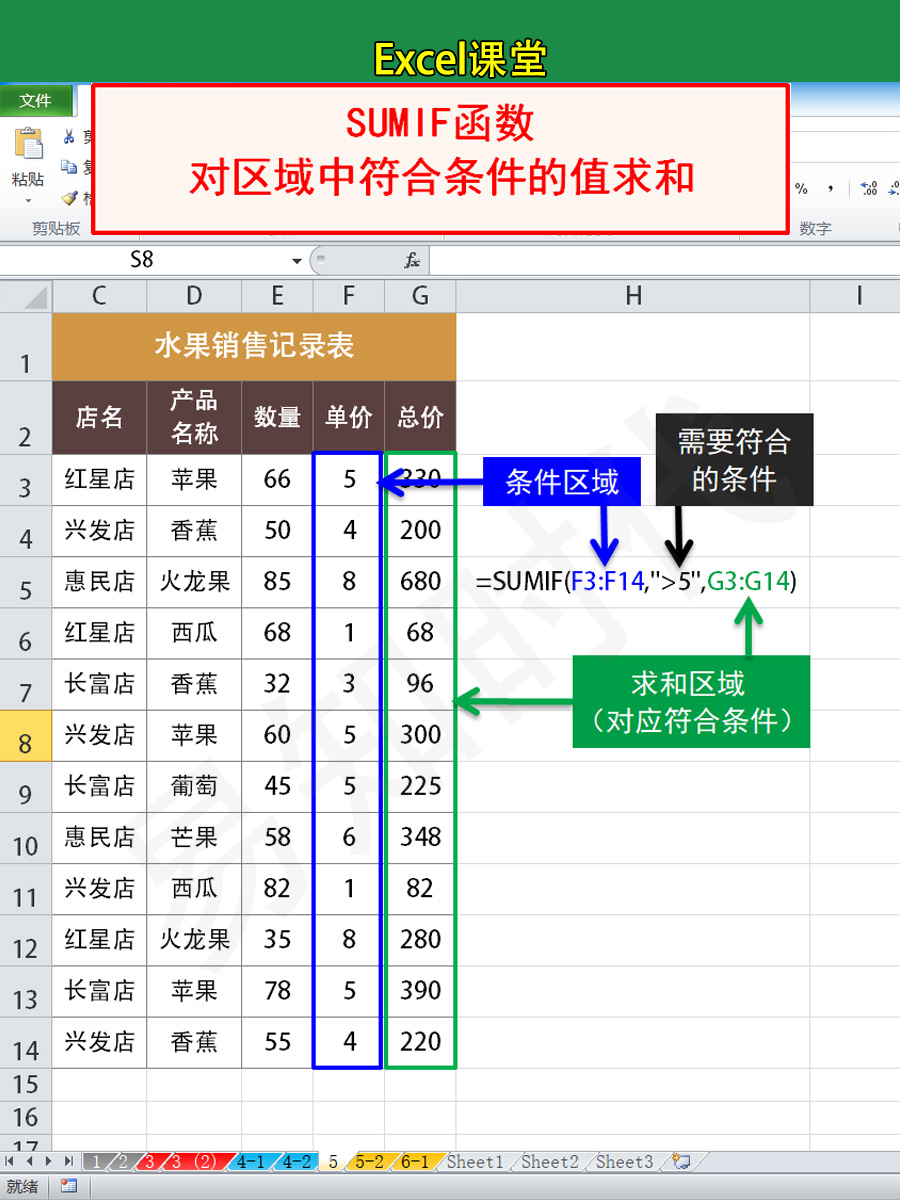This screenshot has height=1200, width=900.
Task: Select column I header
Action: (856, 296)
